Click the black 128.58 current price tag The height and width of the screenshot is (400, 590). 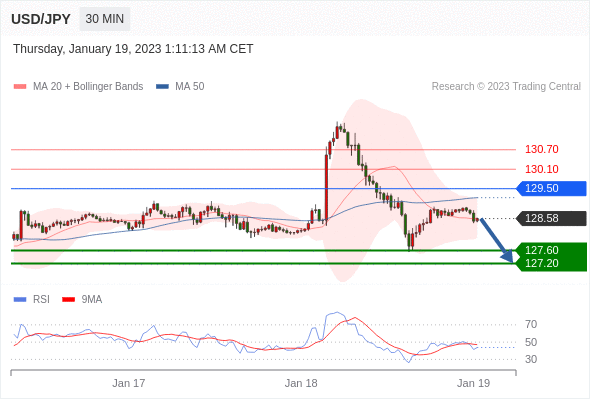[x=551, y=218]
